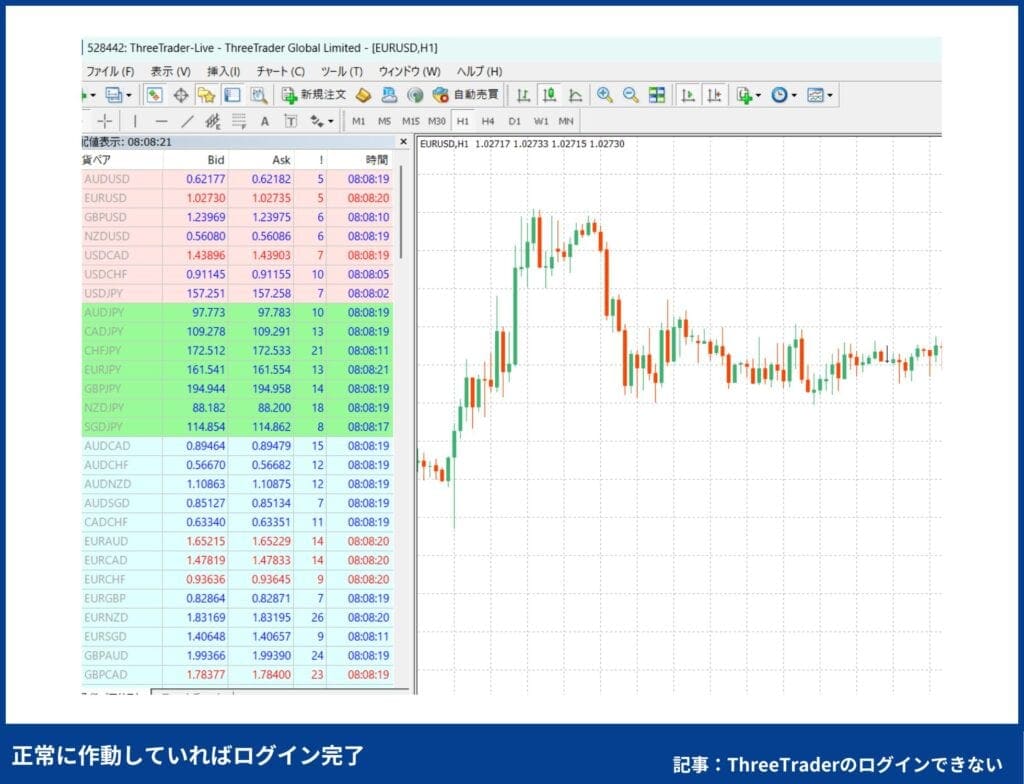Switch chart to candlesticks type
The height and width of the screenshot is (784, 1024).
coord(549,95)
